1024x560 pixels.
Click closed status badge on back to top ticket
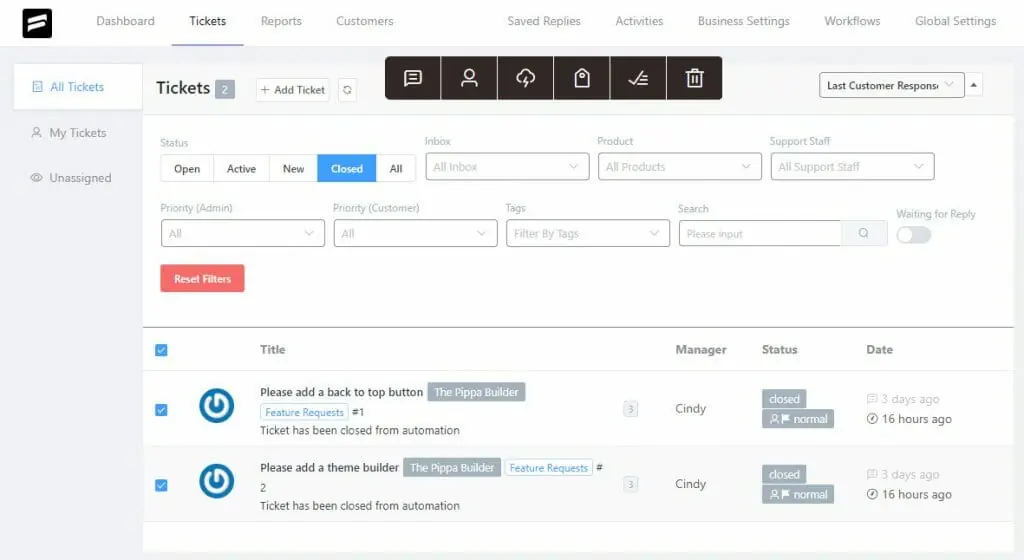point(784,399)
